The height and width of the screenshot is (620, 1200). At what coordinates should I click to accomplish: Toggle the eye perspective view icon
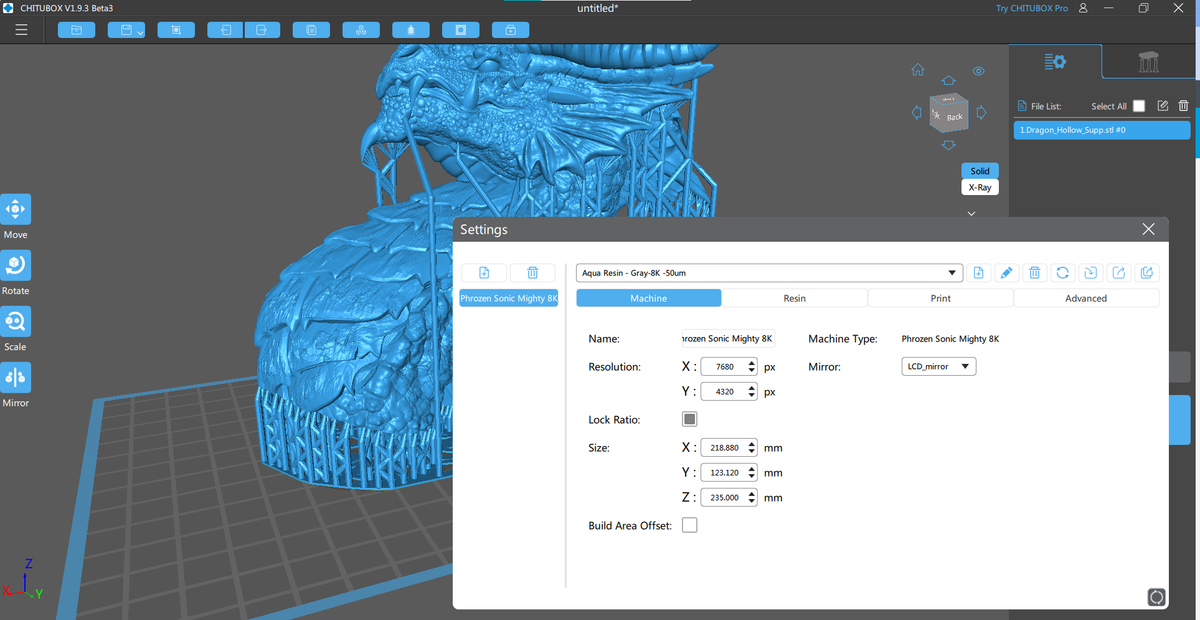click(979, 71)
